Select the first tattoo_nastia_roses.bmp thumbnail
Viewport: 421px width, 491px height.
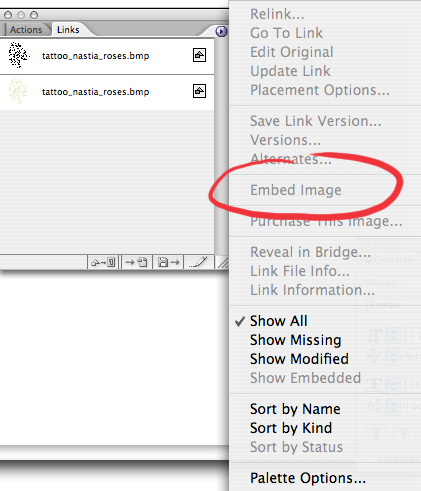tap(18, 55)
